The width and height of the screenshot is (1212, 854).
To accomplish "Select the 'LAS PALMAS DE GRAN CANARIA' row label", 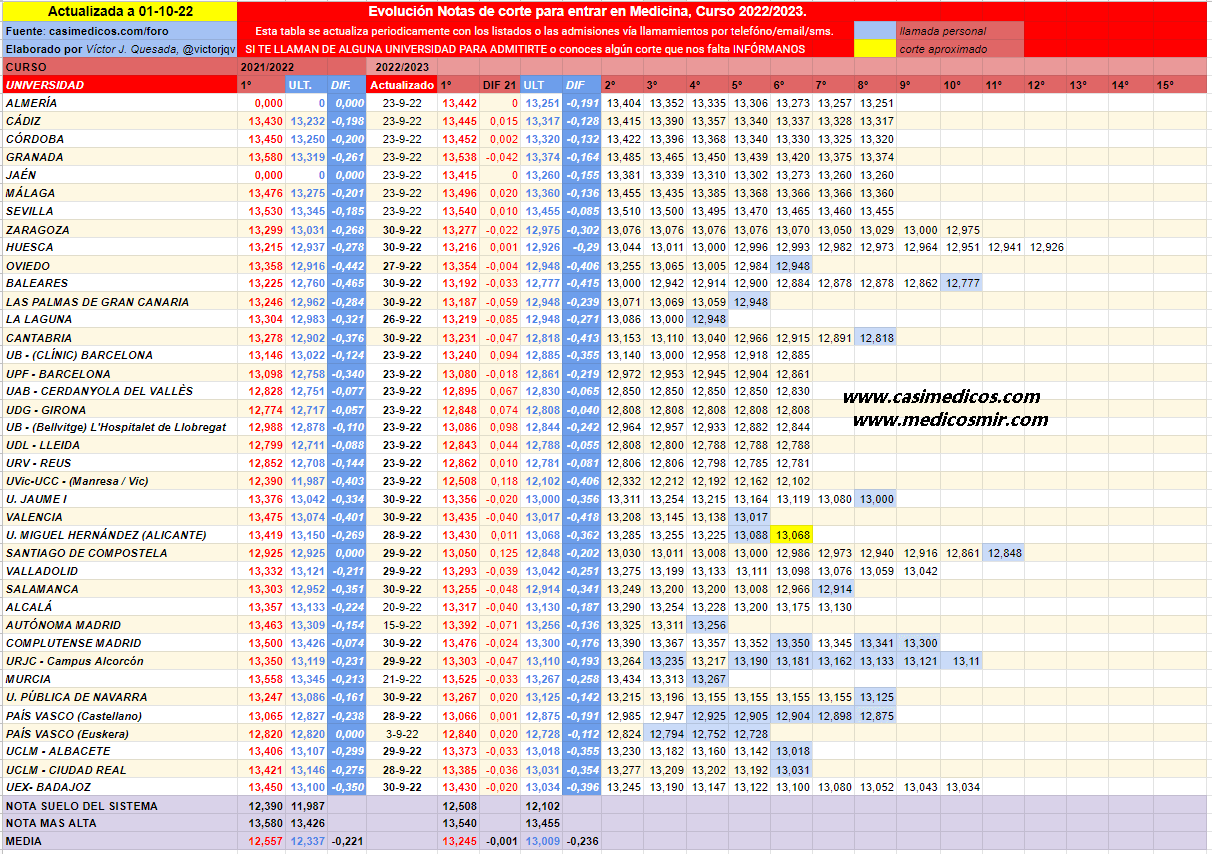I will [x=119, y=301].
